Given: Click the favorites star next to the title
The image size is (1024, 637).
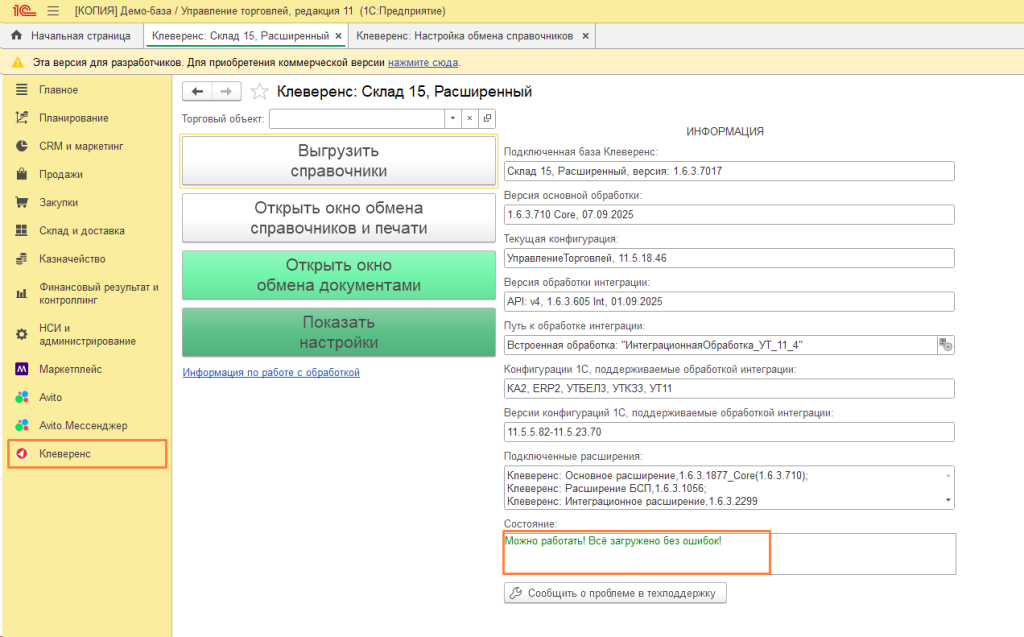Looking at the screenshot, I should click(x=260, y=92).
